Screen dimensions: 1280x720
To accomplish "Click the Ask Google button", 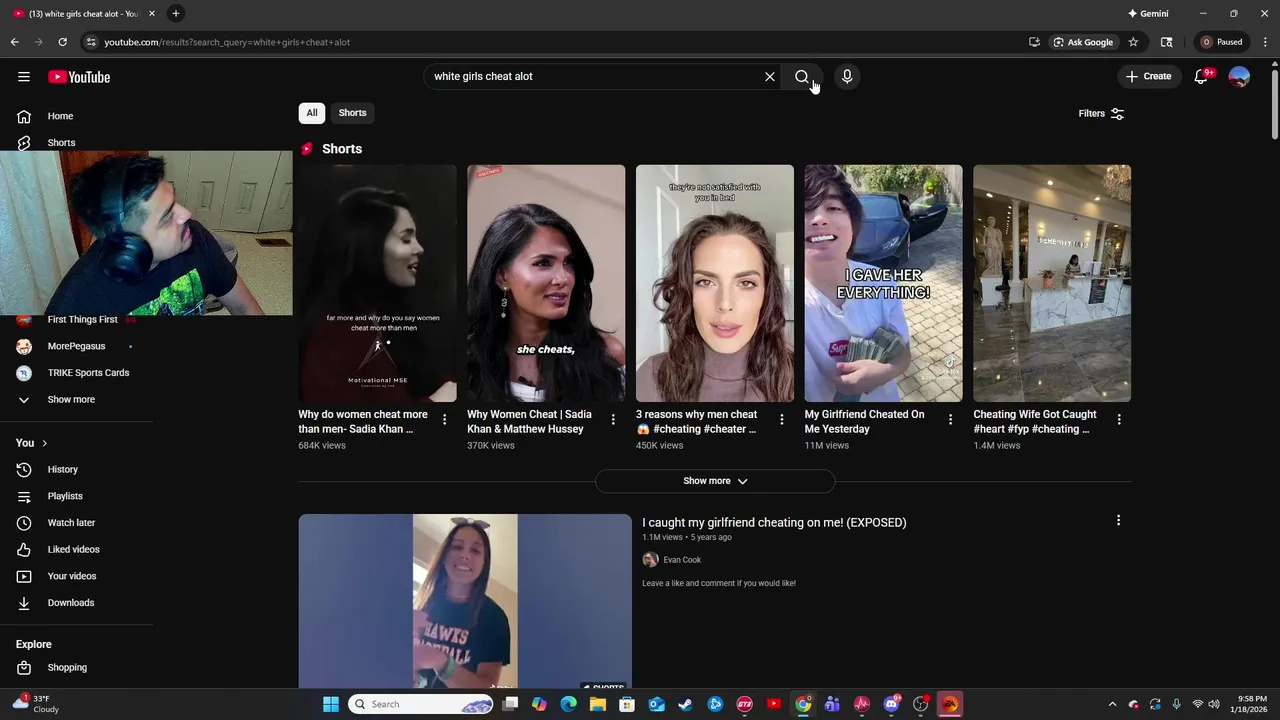I will click(1083, 42).
